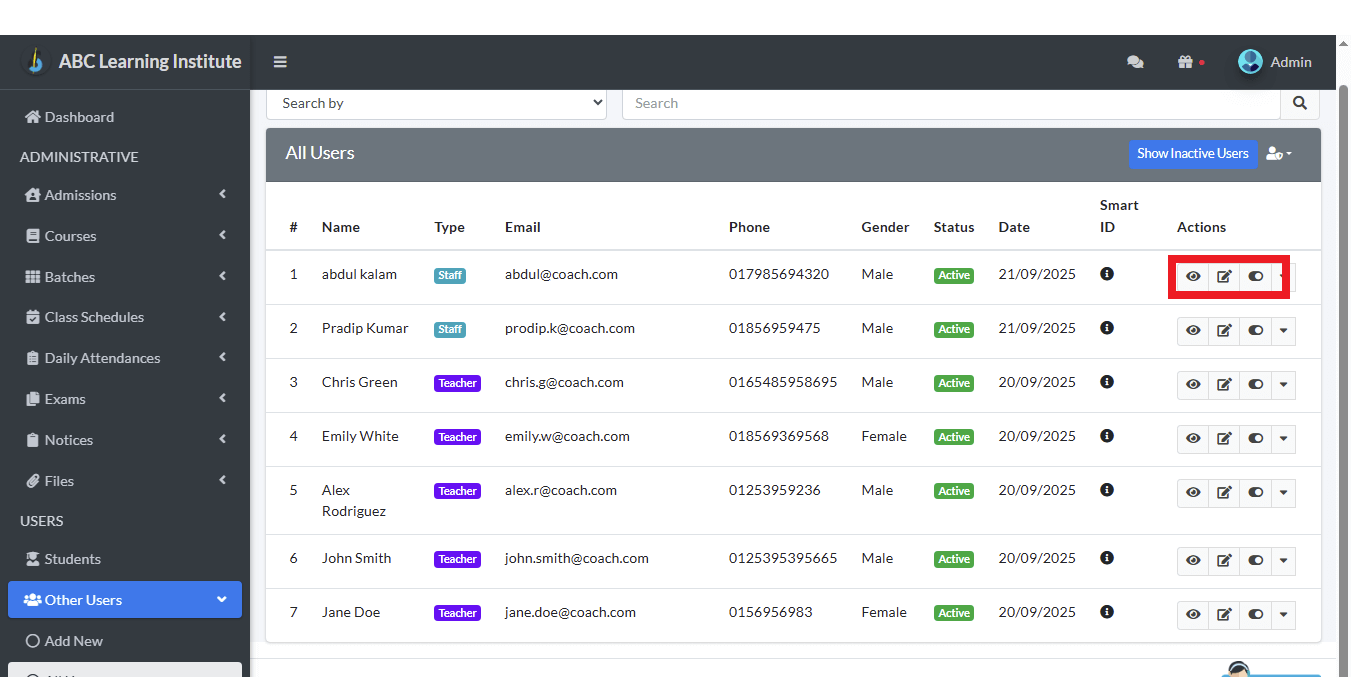Open the chat messages icon
Screen dimensions: 1351x677
(x=1135, y=62)
